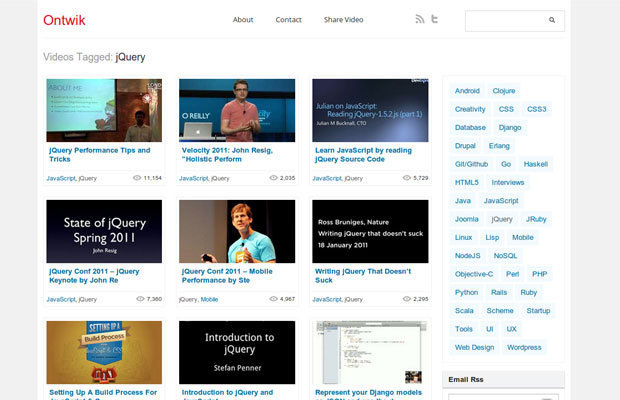This screenshot has height=400, width=620.
Task: Open 'jQuery Conf 2011 – jQuery Keynote' title
Action: (x=94, y=275)
